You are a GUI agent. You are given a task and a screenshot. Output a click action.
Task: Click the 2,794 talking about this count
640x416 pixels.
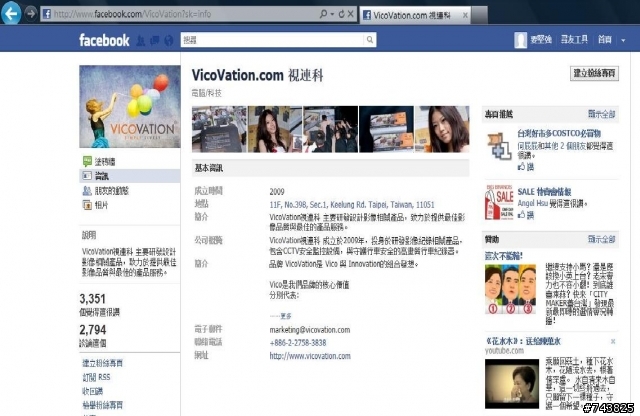tap(93, 330)
